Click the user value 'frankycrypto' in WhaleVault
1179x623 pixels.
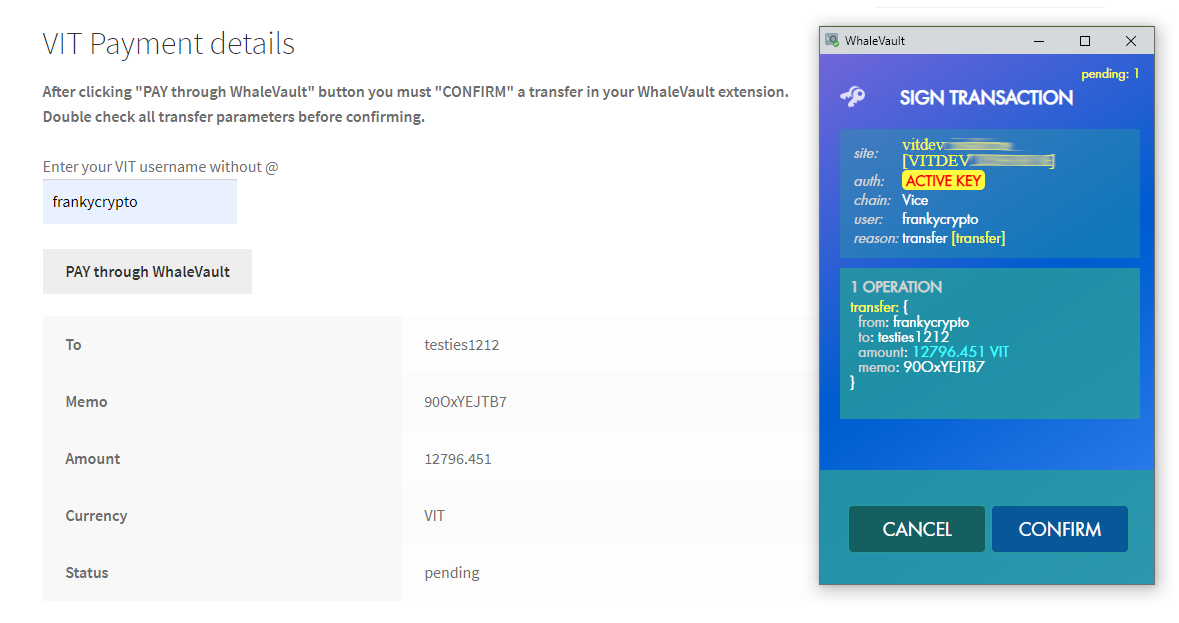click(x=940, y=219)
